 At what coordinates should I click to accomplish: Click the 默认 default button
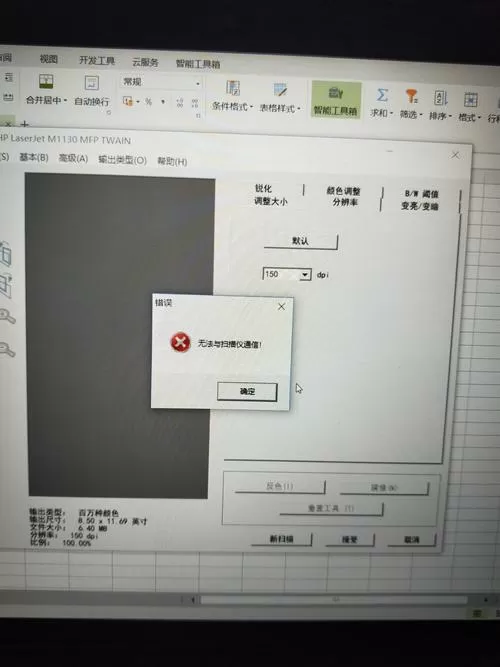[300, 241]
